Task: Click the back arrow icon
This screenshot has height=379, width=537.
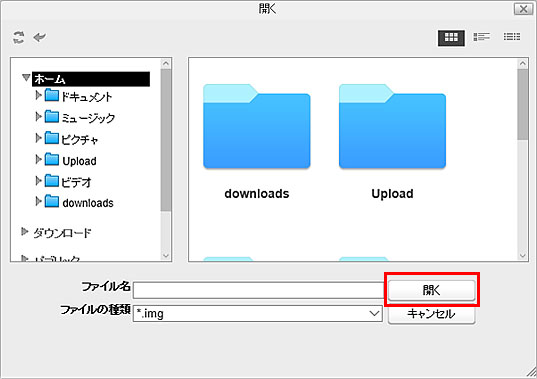Action: click(40, 37)
